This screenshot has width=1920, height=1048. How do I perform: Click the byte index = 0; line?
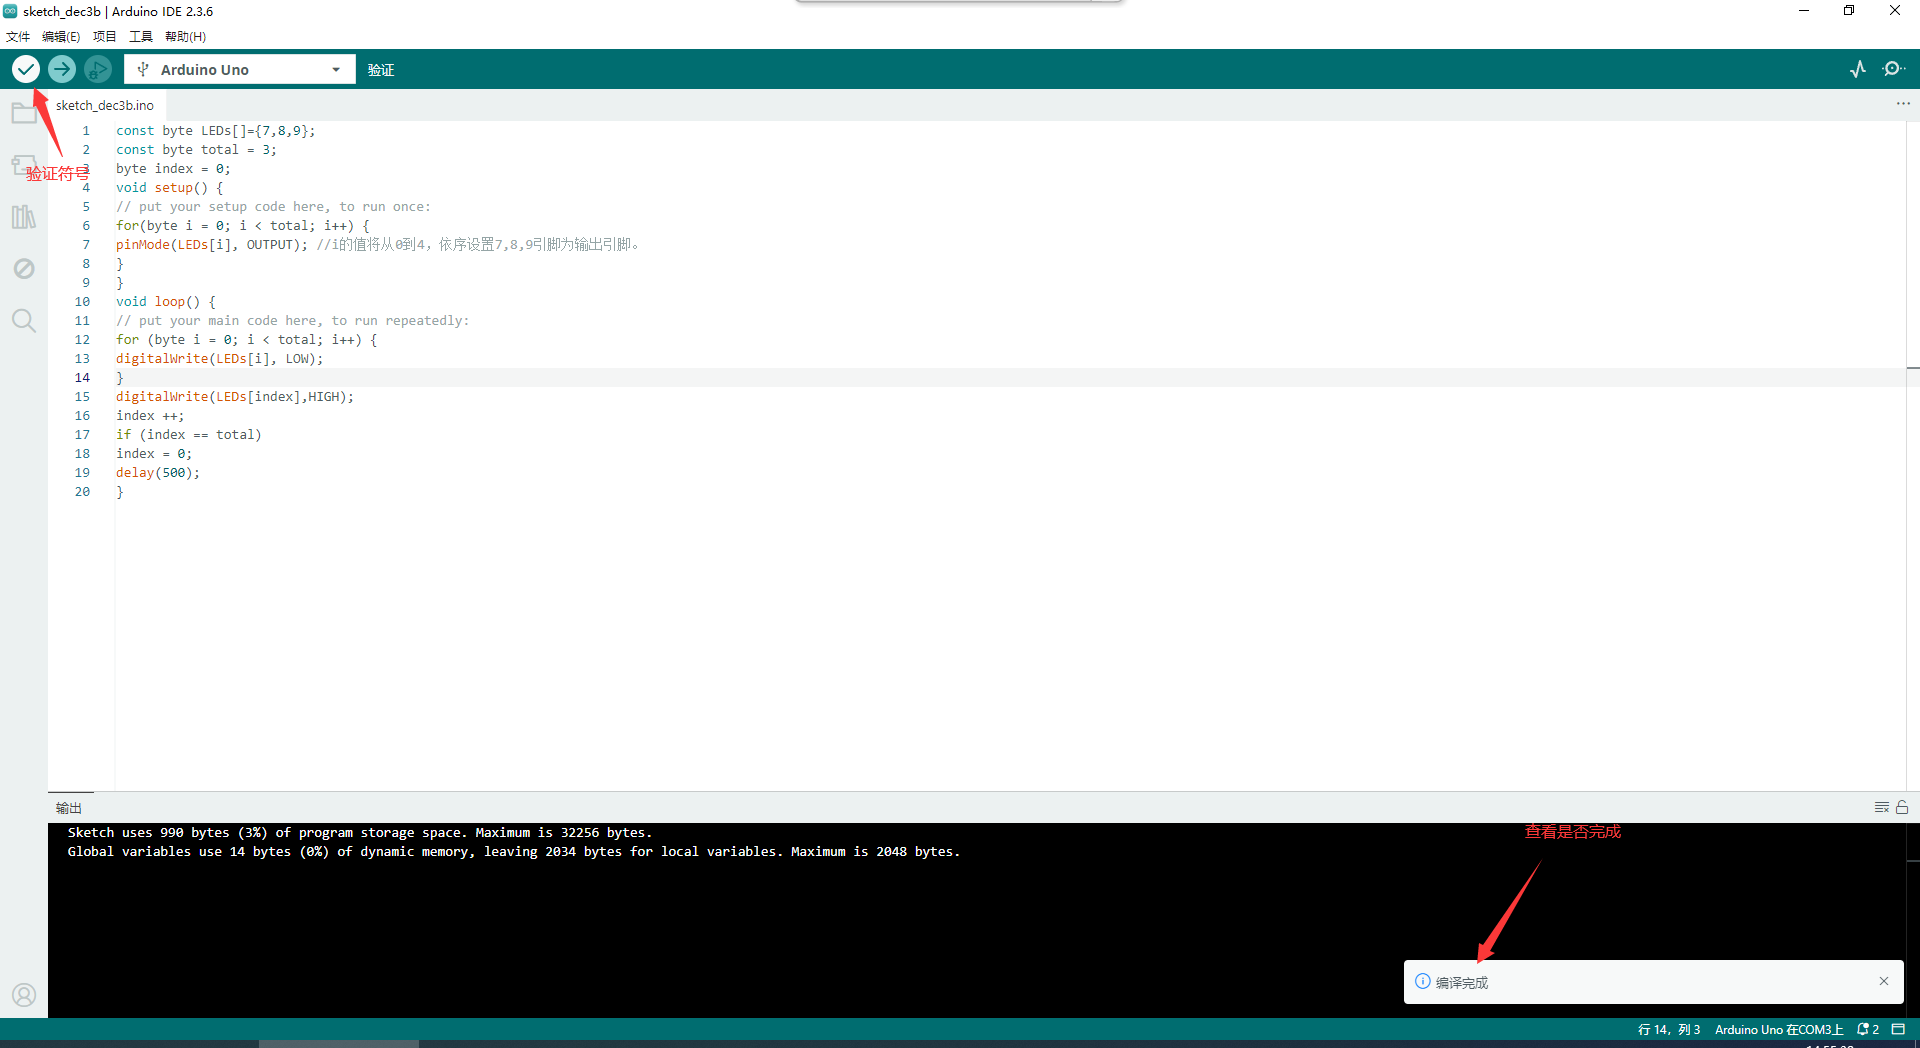173,169
